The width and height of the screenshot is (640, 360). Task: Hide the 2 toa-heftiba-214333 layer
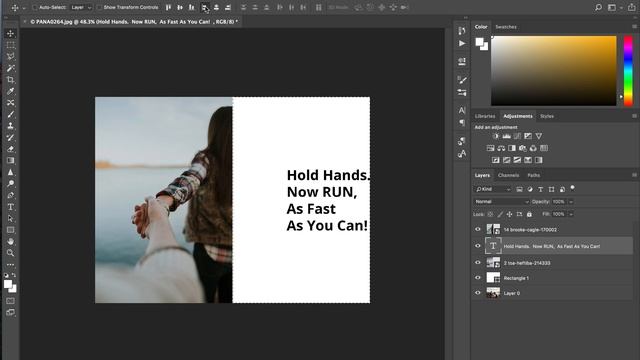pyautogui.click(x=478, y=263)
